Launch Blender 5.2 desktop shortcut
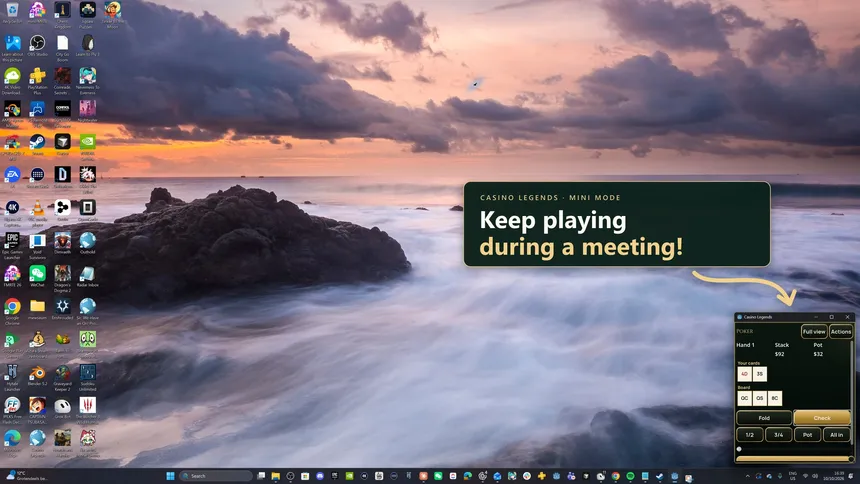The image size is (860, 484). [37, 375]
